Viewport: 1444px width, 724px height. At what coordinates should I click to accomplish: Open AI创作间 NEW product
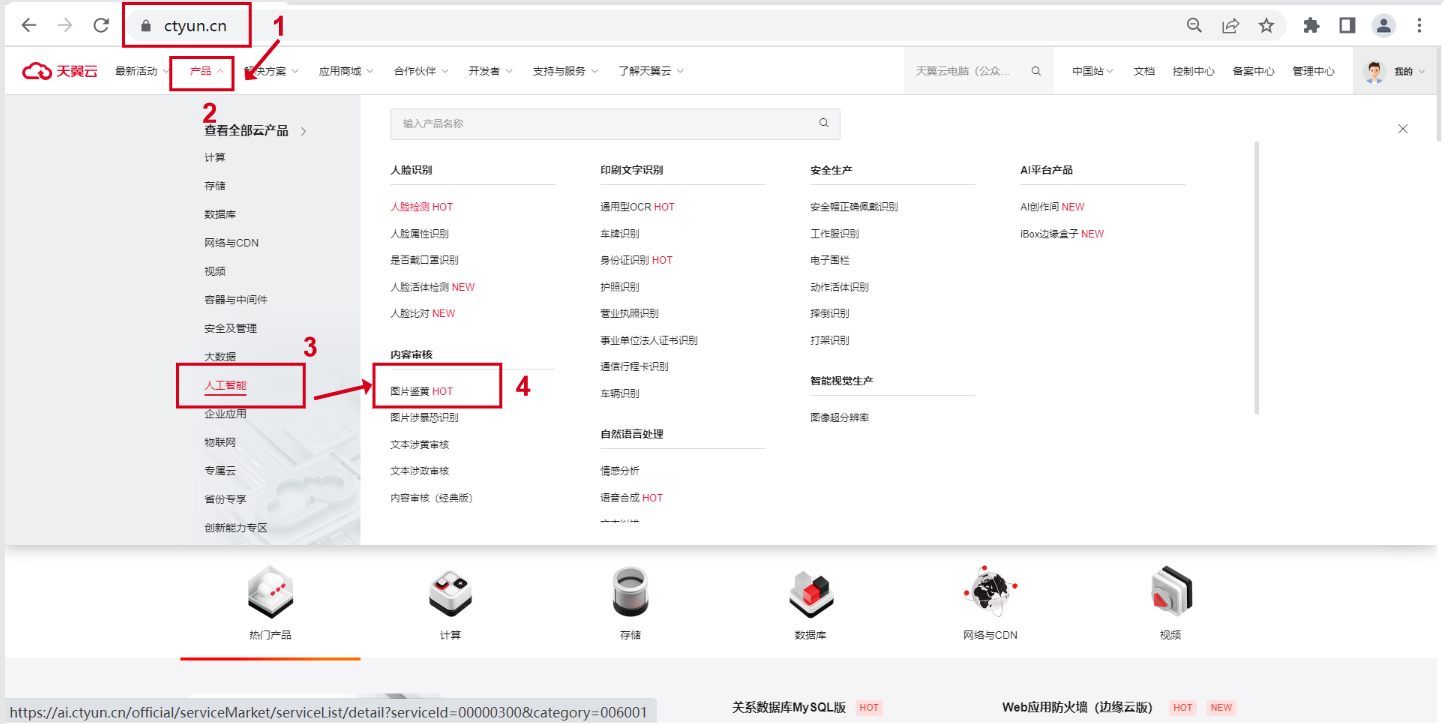pyautogui.click(x=1052, y=207)
